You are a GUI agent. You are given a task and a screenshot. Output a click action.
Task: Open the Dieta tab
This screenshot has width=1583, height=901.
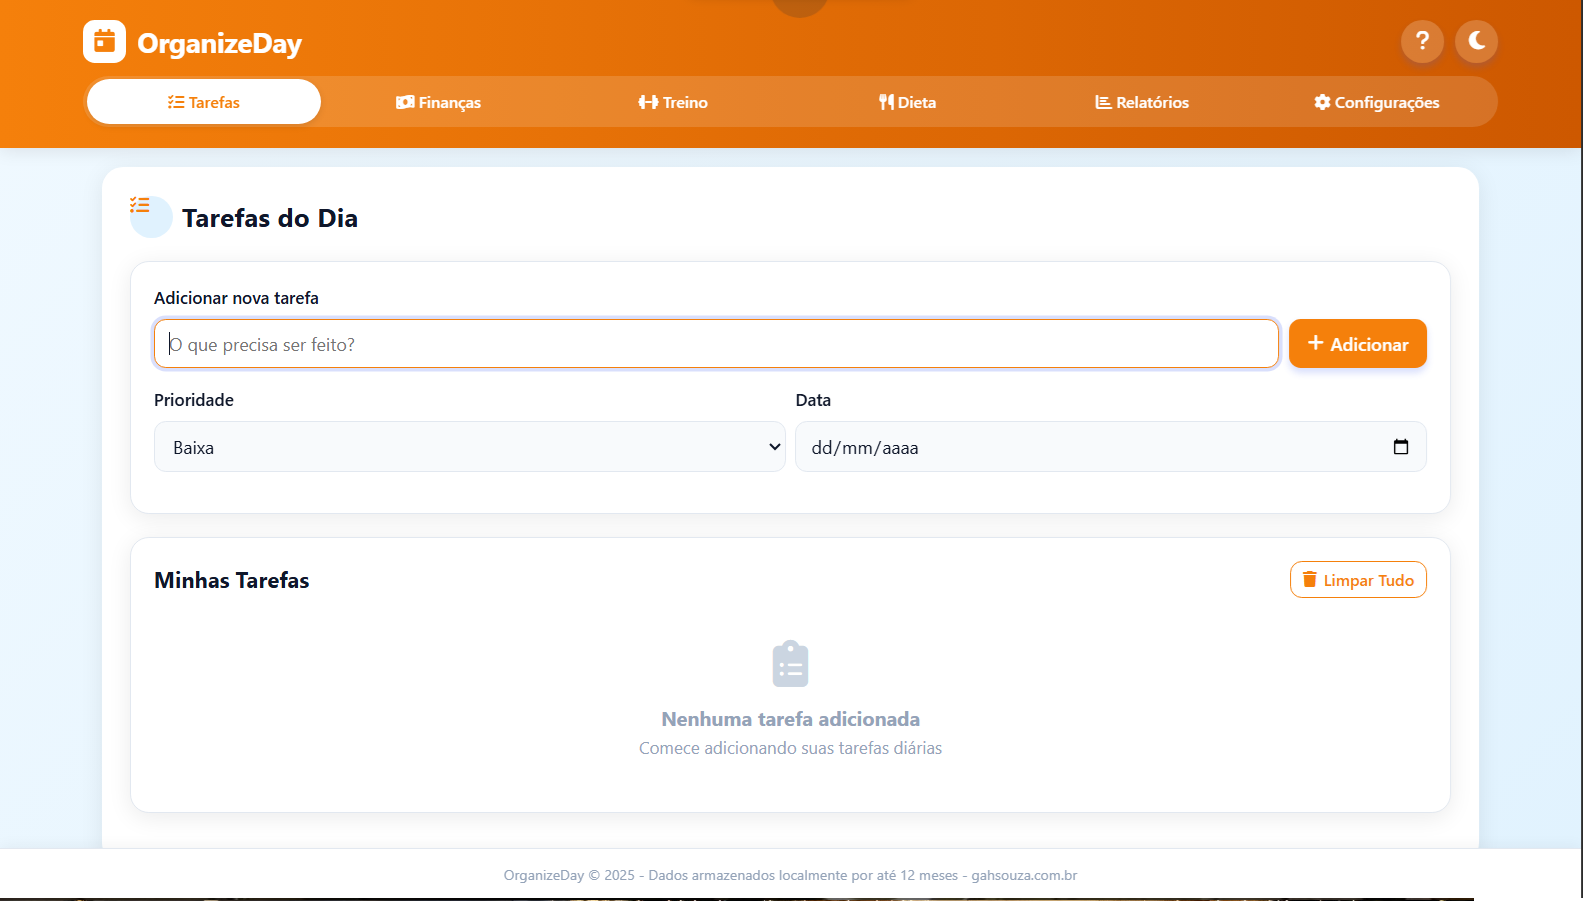(907, 102)
